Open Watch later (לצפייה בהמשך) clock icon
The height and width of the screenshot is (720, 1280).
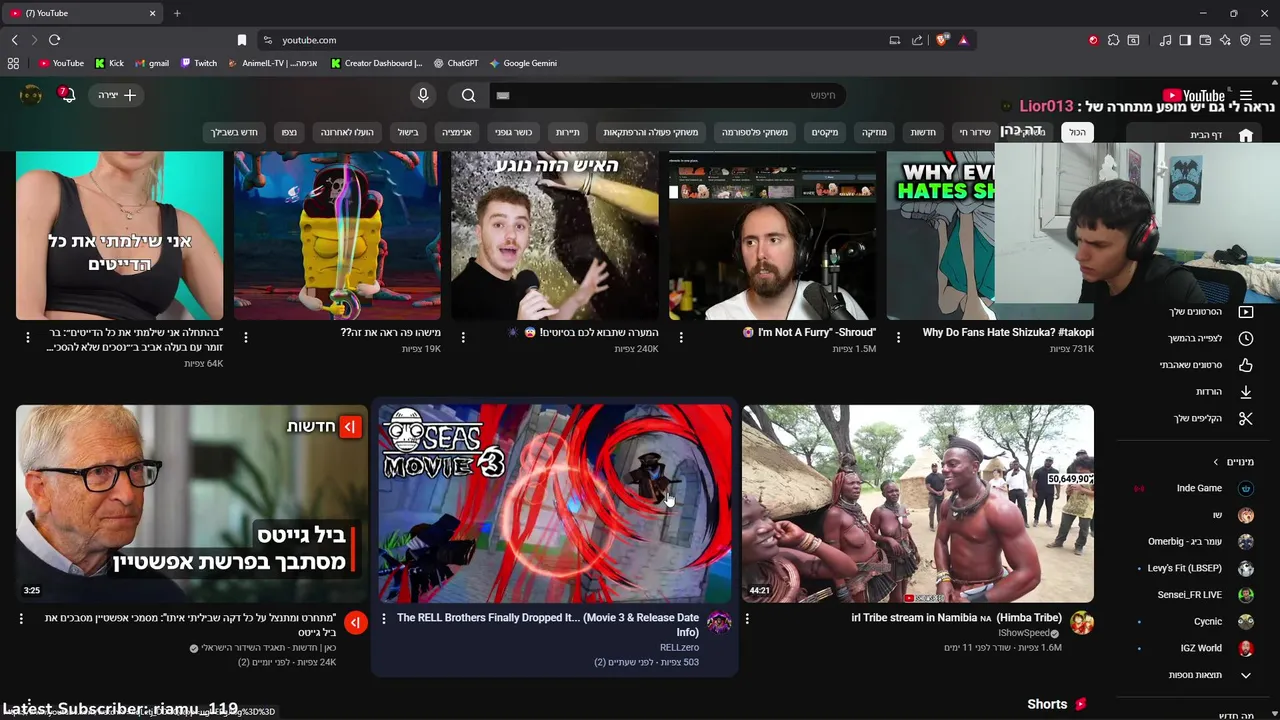pos(1246,338)
